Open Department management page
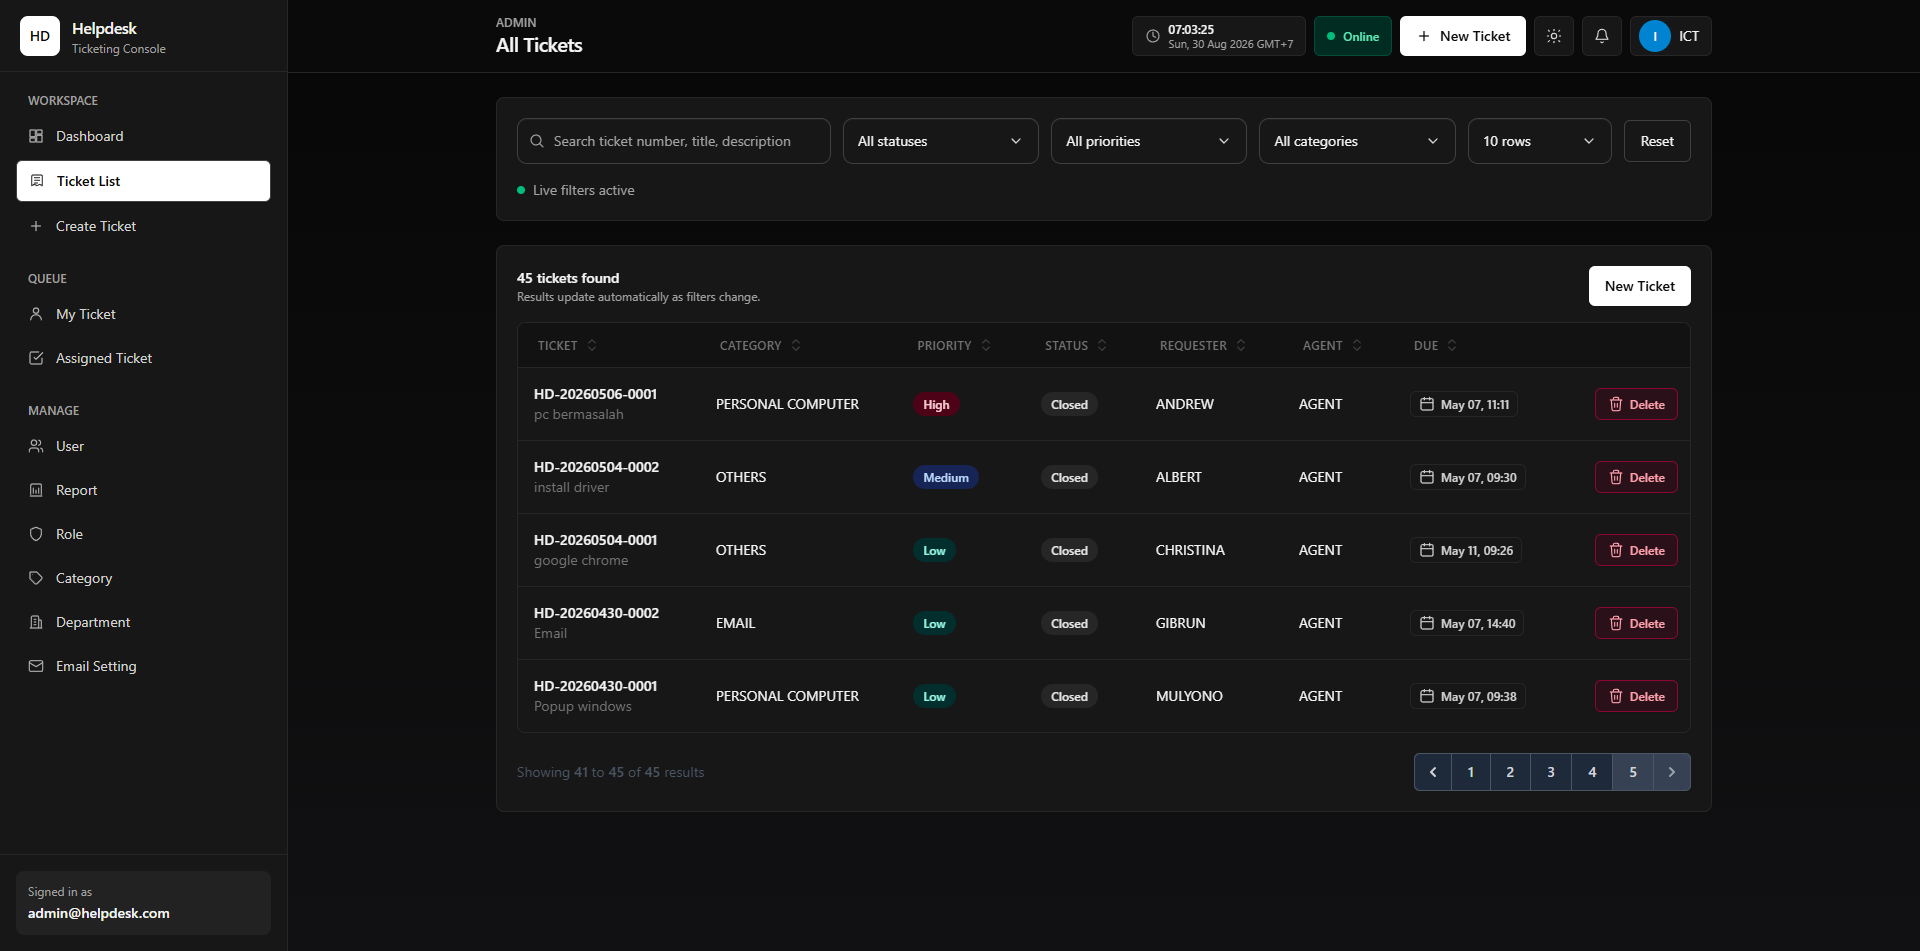This screenshot has width=1920, height=951. tap(143, 622)
